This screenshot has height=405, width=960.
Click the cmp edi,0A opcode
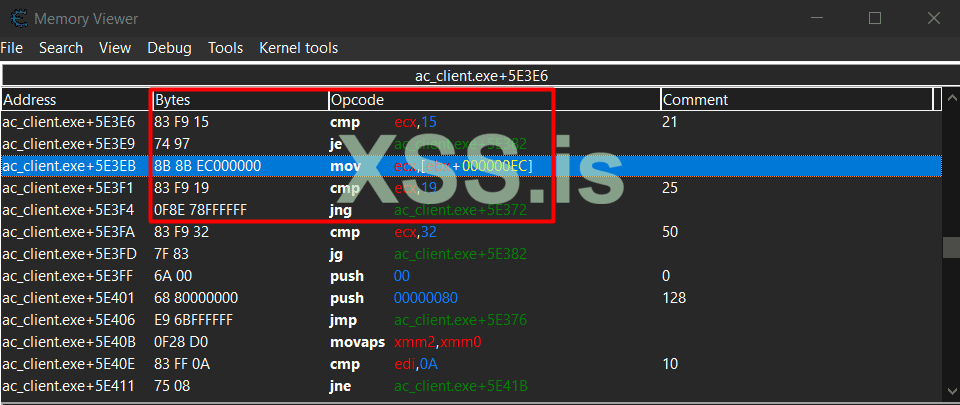[x=384, y=364]
